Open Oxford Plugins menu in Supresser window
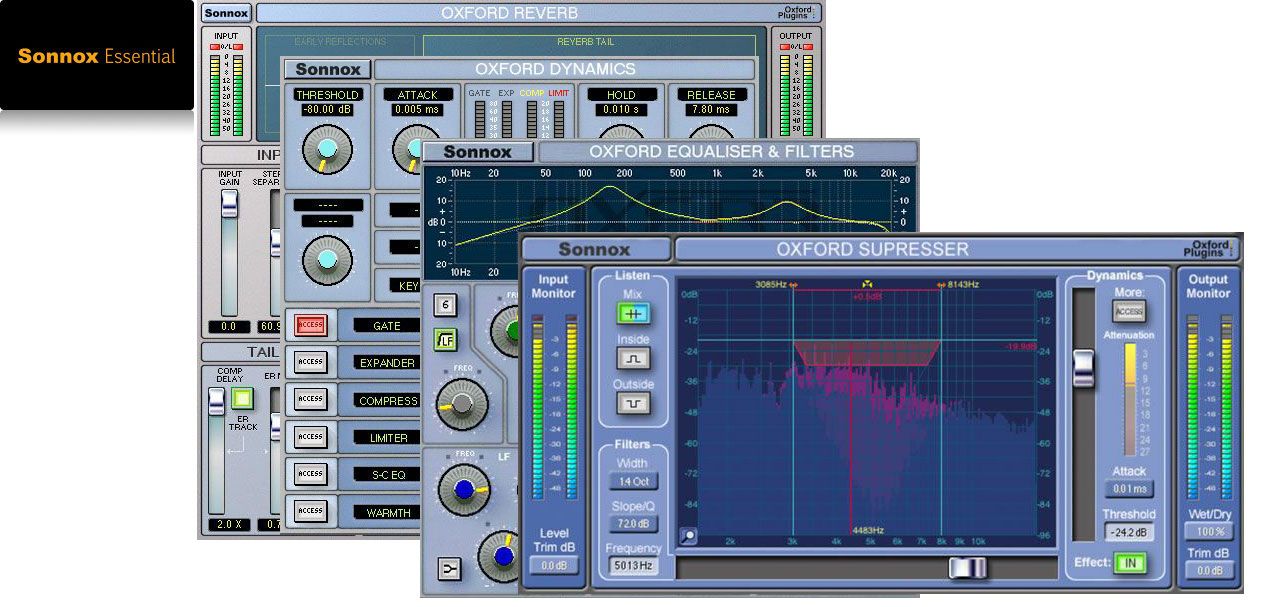The height and width of the screenshot is (607, 1274). coord(1211,248)
